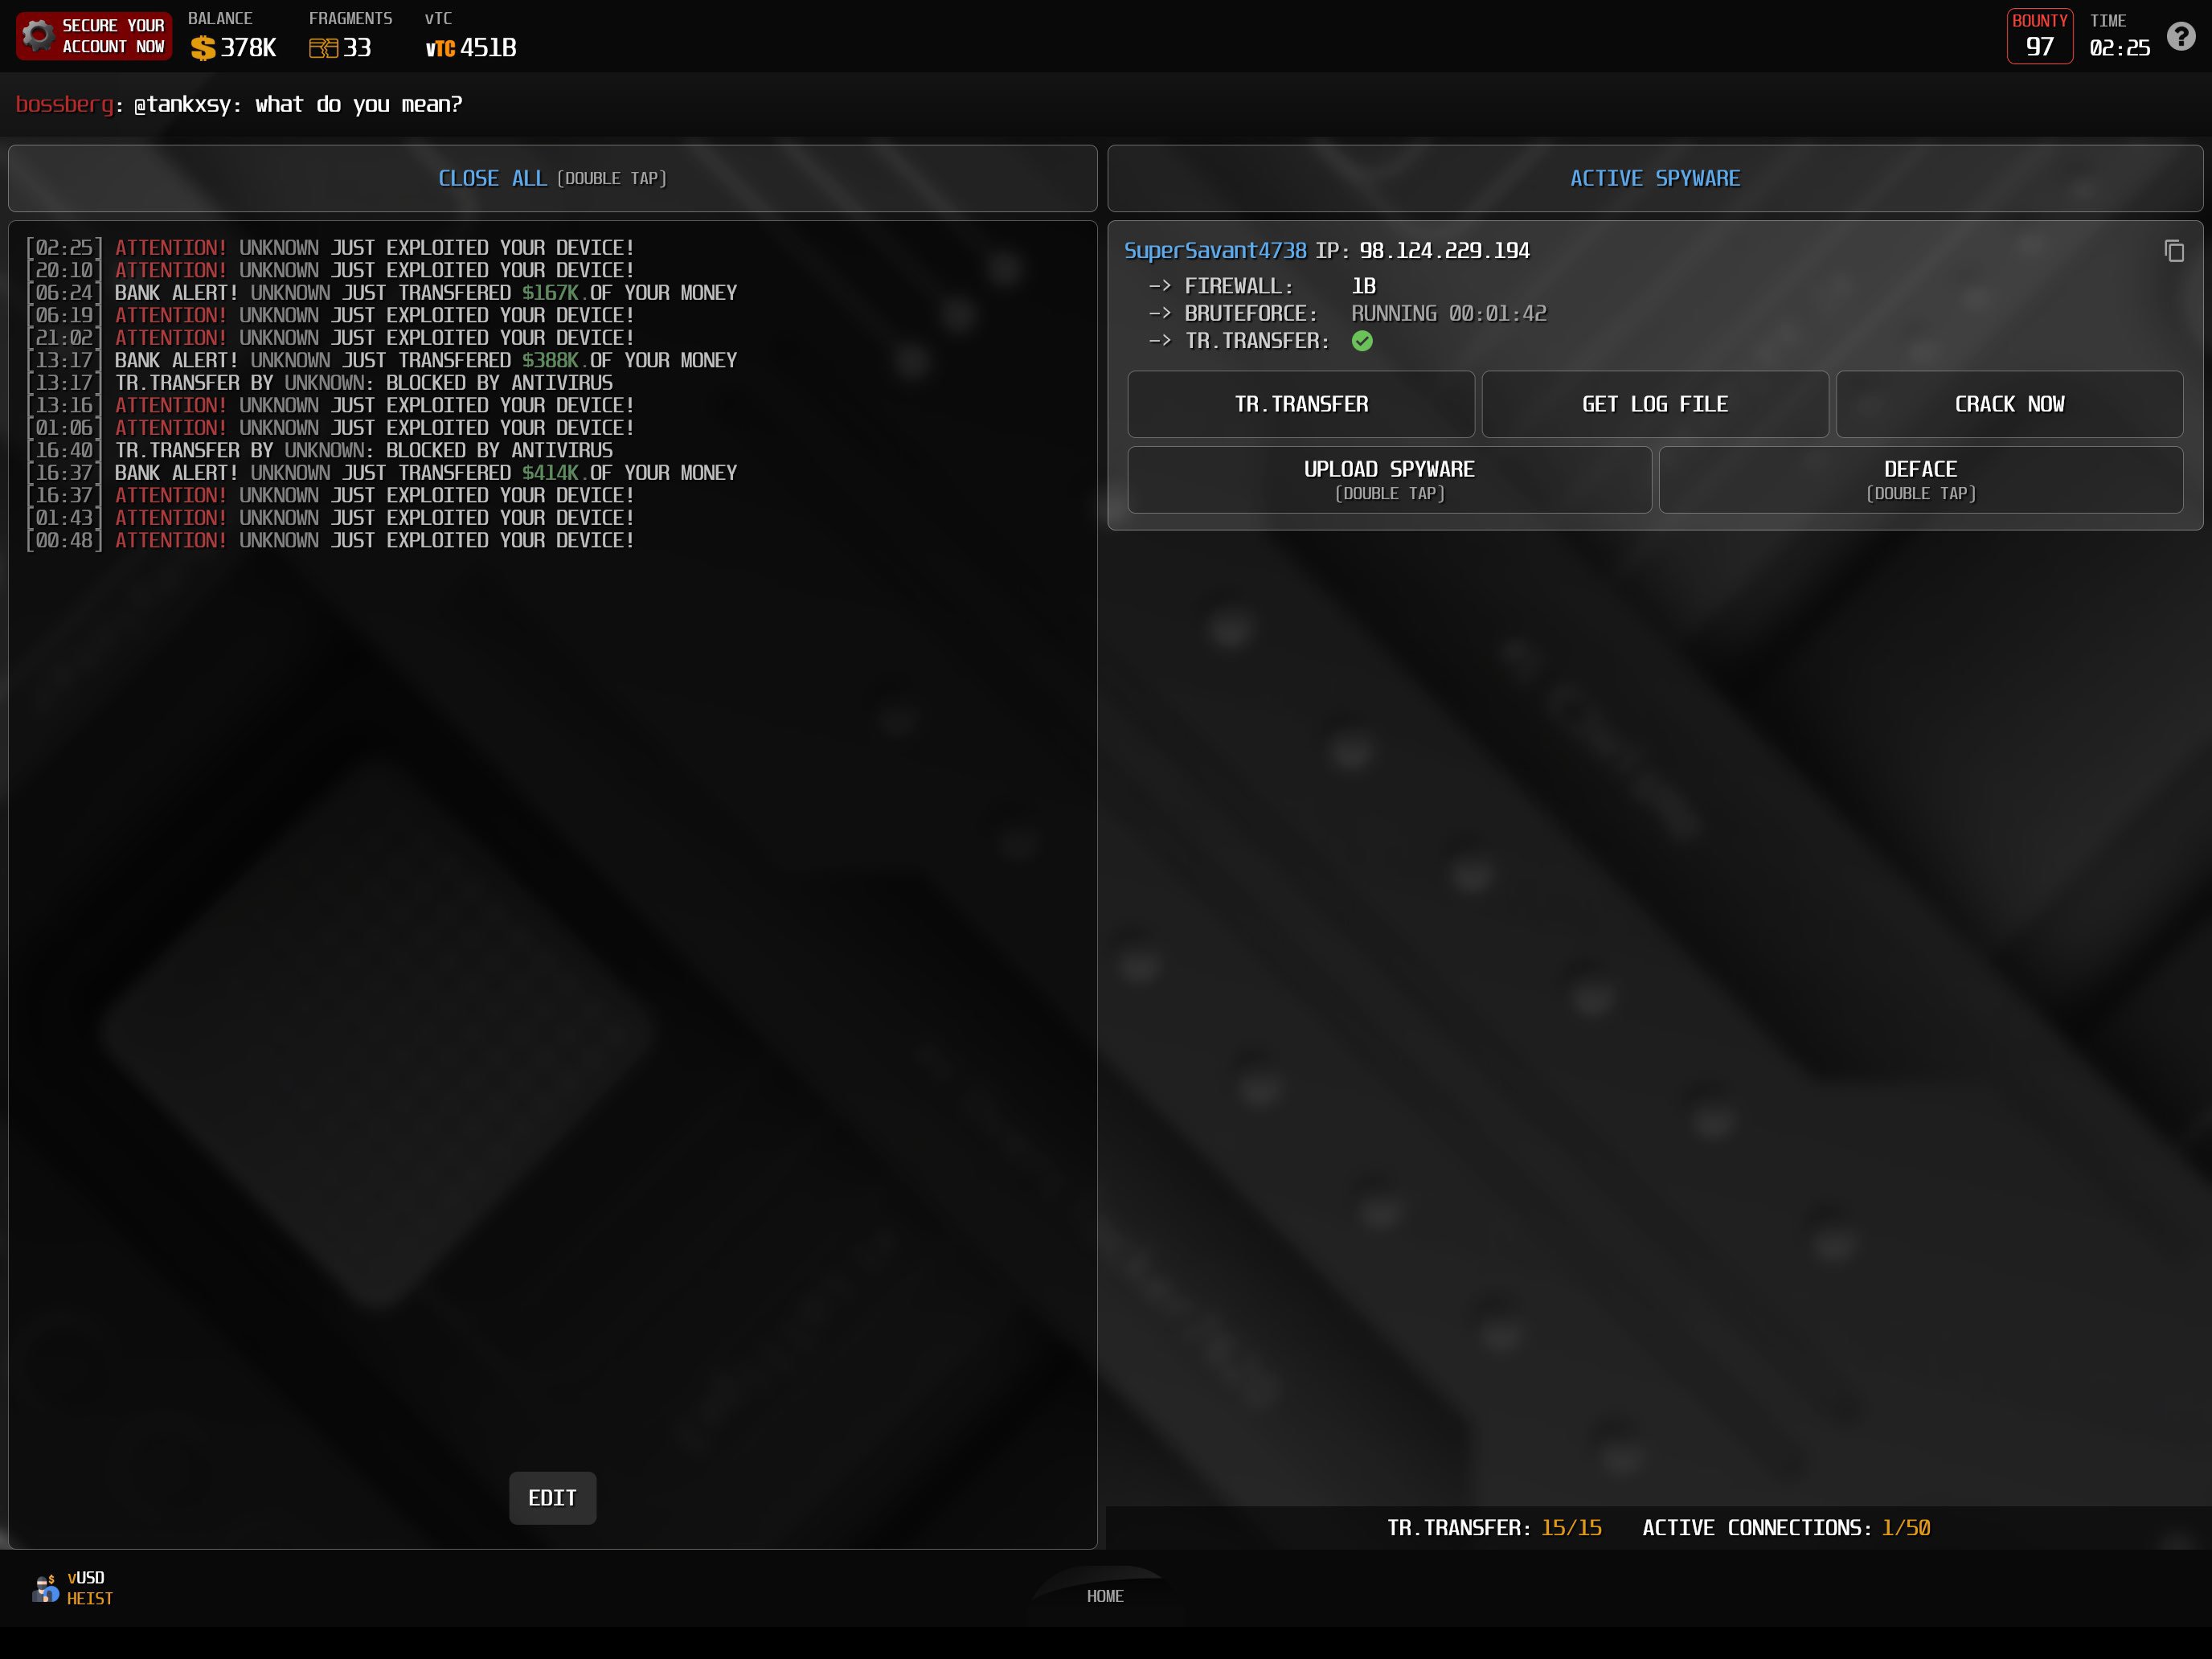Tap the DEFACE button

pos(1920,480)
